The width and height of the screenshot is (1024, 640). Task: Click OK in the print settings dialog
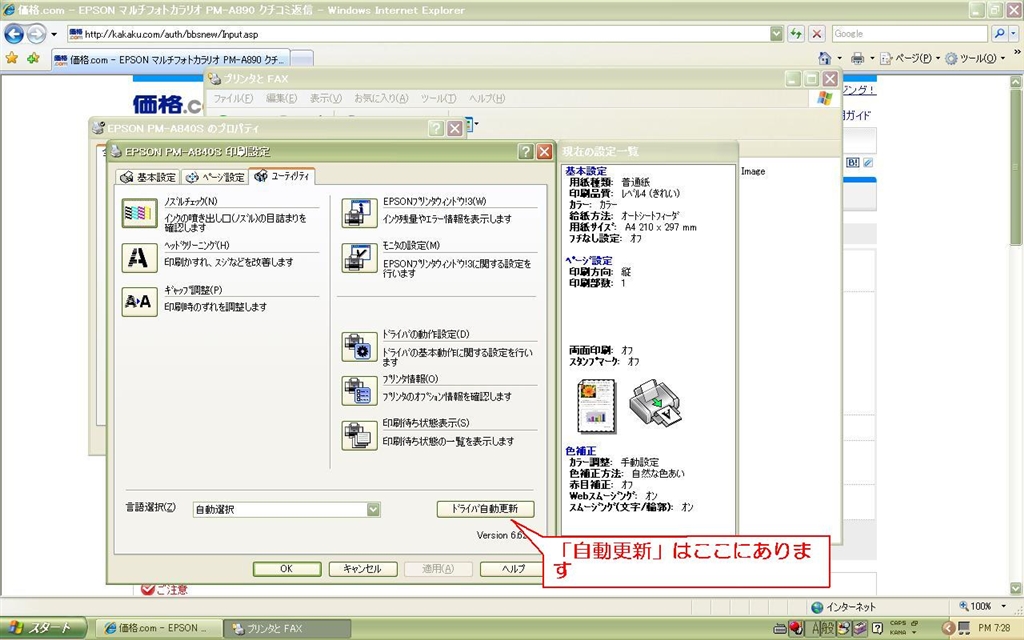[287, 569]
